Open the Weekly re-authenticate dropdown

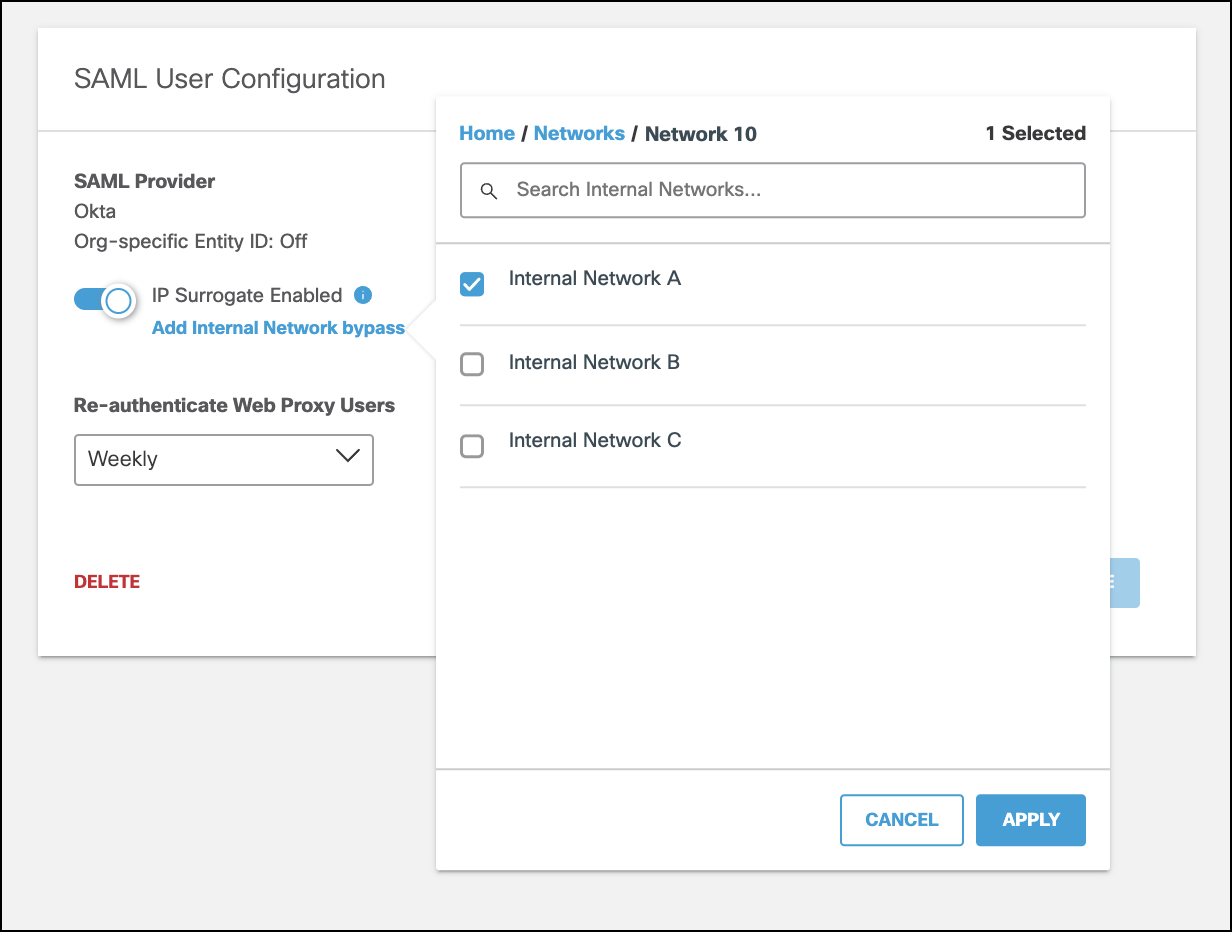click(x=223, y=460)
